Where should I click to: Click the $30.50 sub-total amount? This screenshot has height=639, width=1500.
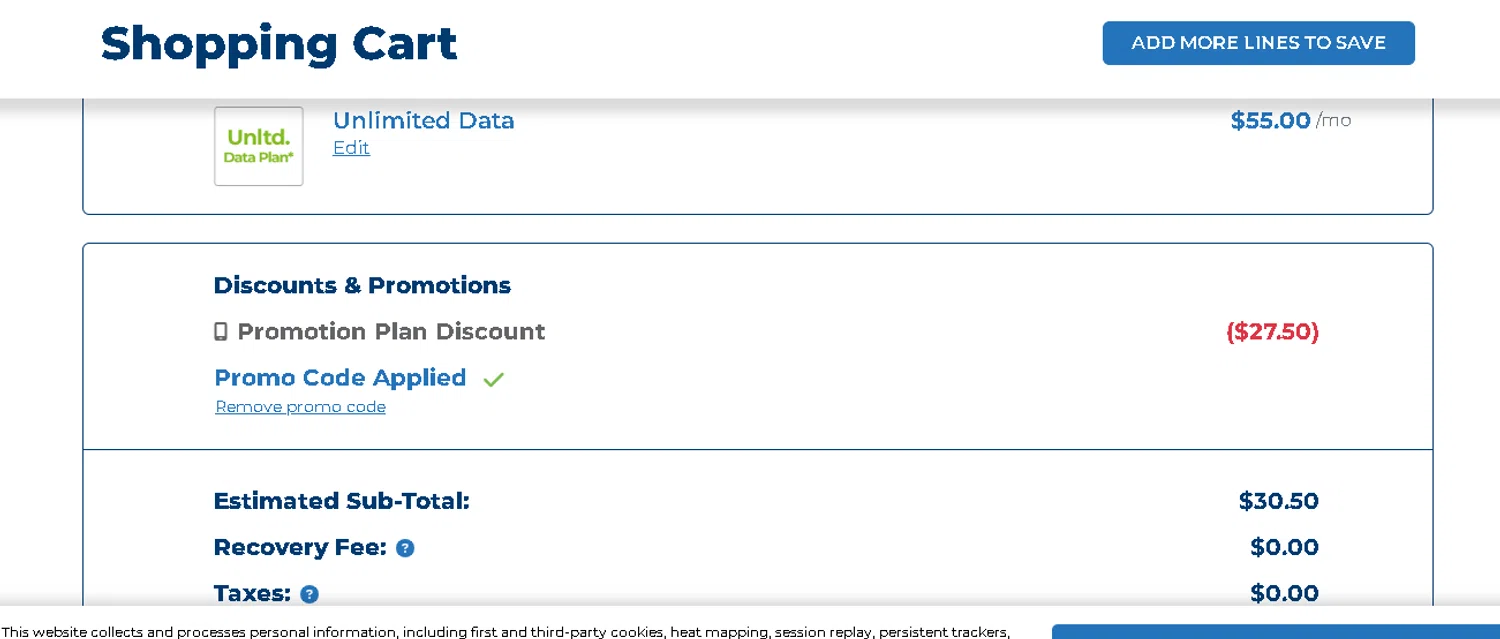pyautogui.click(x=1279, y=501)
